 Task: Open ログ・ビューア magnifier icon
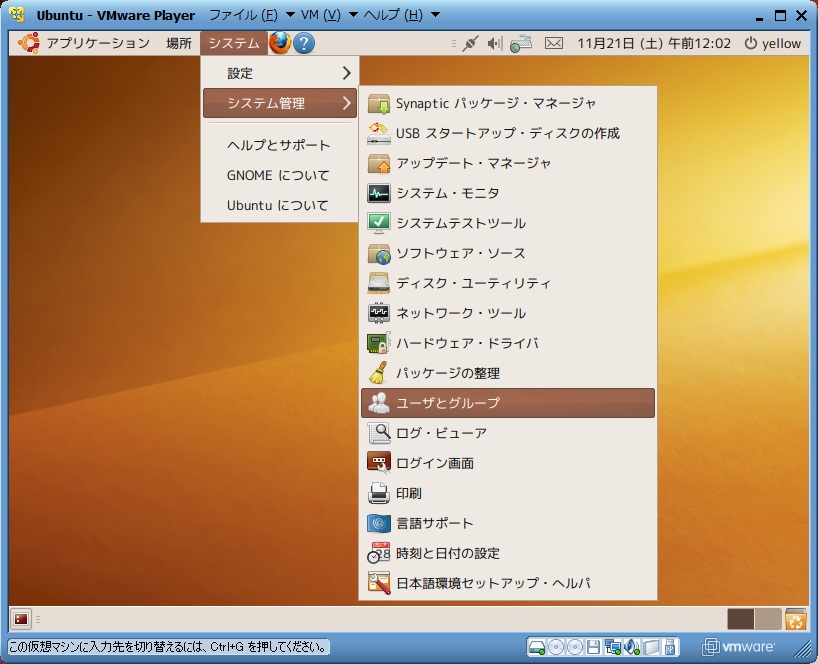click(378, 433)
